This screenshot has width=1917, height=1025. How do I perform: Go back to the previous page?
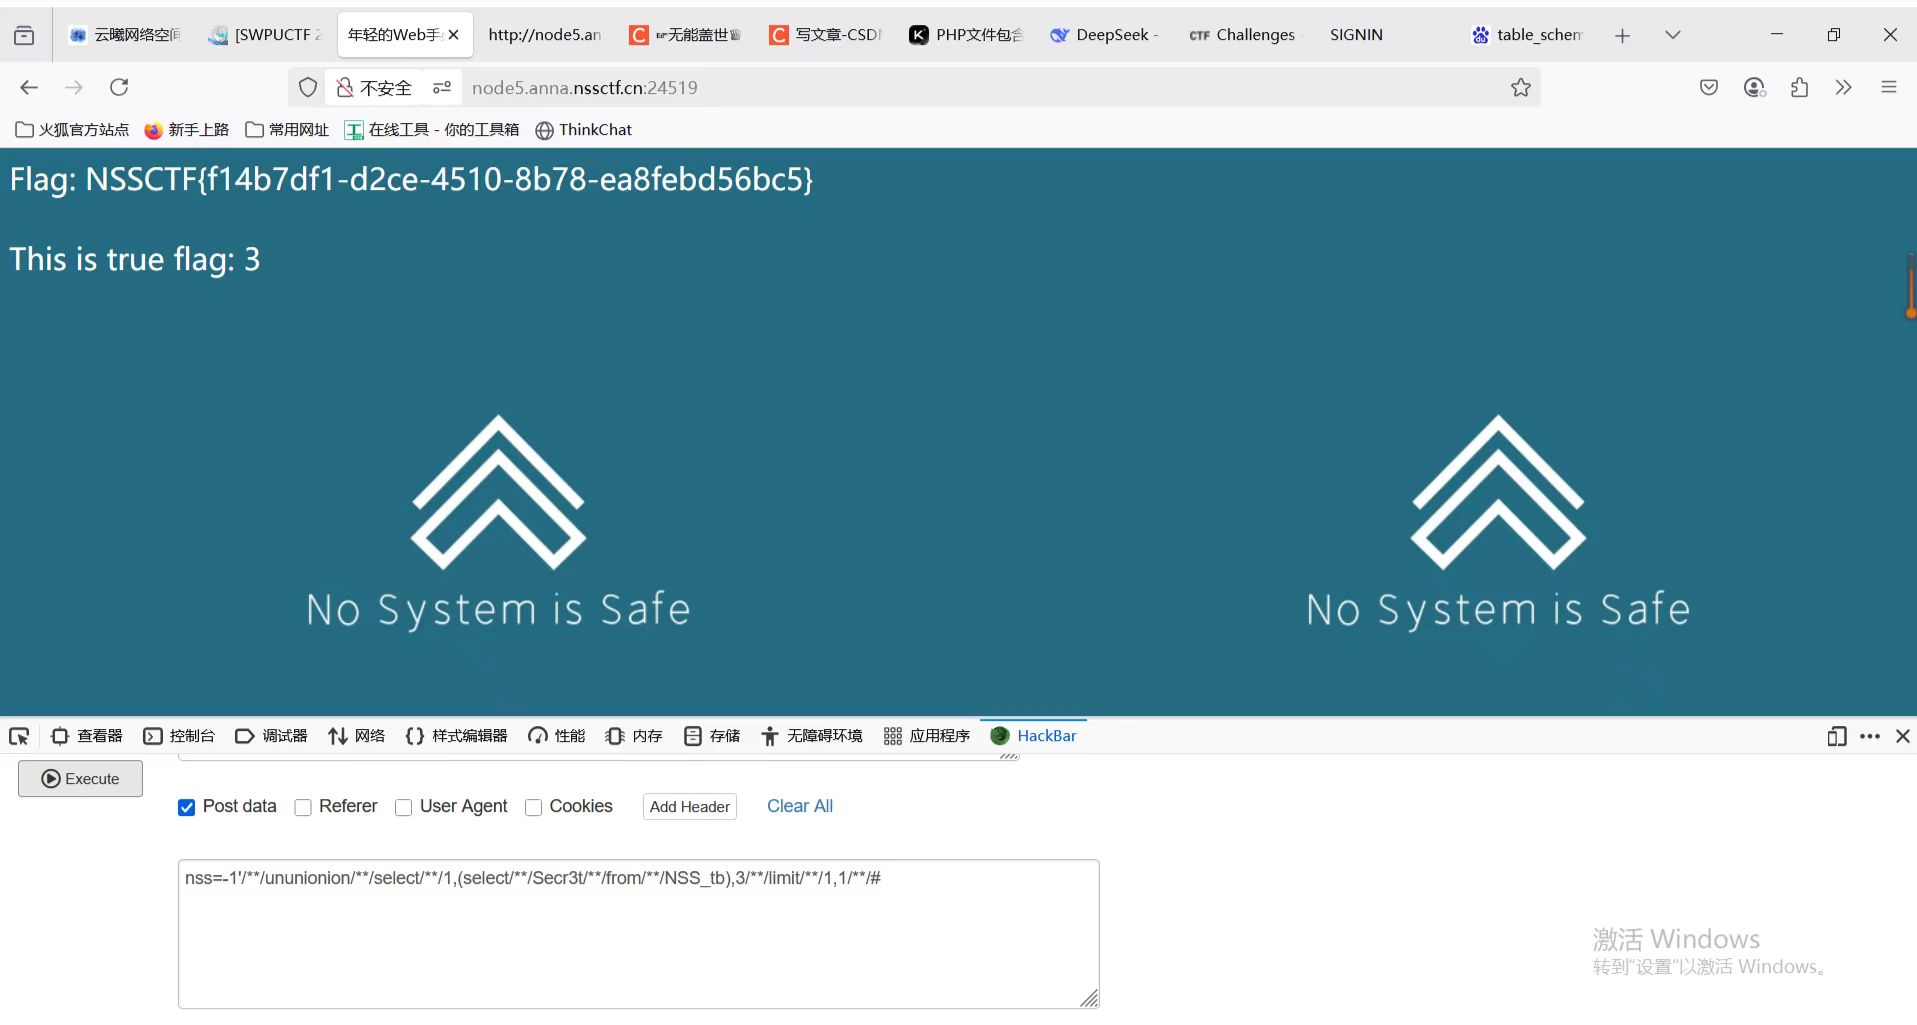tap(29, 88)
